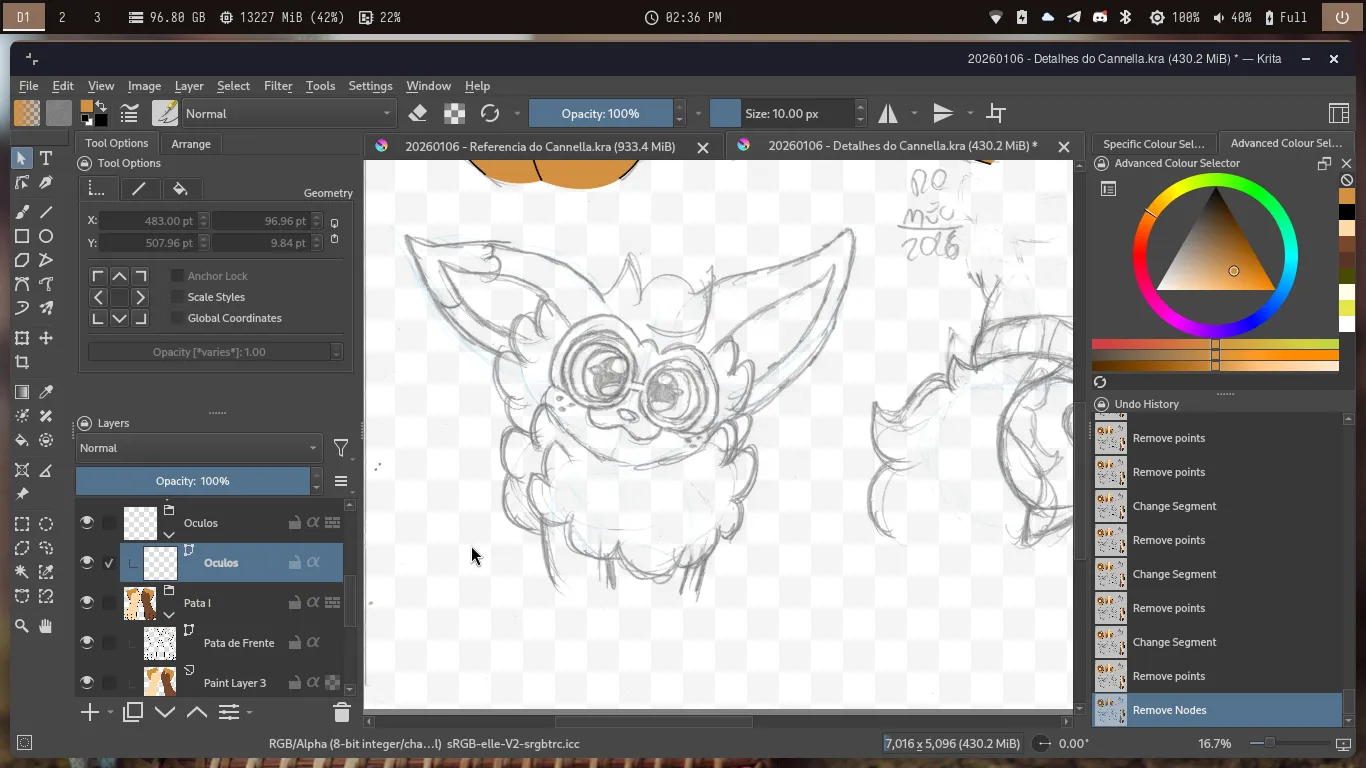This screenshot has width=1366, height=768.
Task: Click Change Segment in Undo History
Action: point(1174,506)
